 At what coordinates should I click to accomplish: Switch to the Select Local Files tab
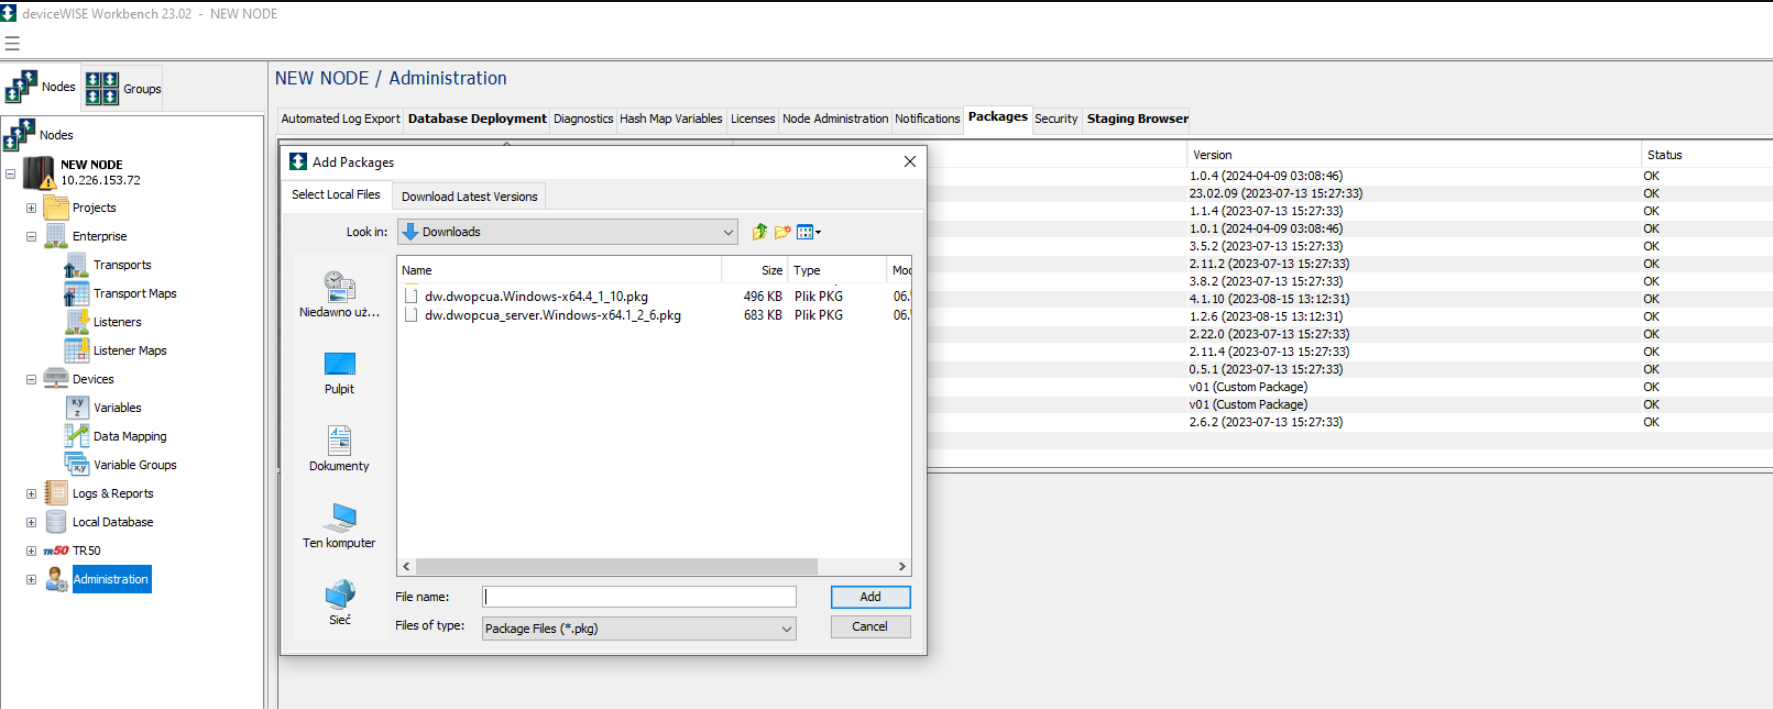[x=336, y=195]
